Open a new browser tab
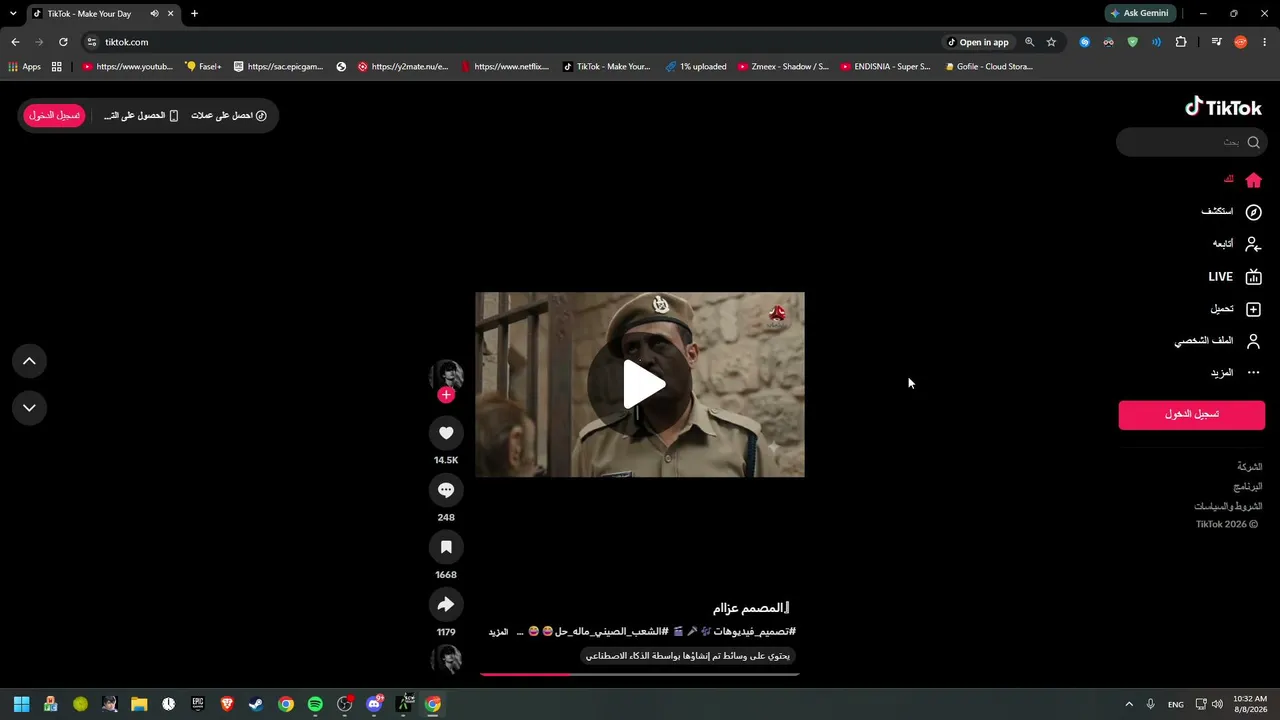The width and height of the screenshot is (1280, 720). [194, 14]
